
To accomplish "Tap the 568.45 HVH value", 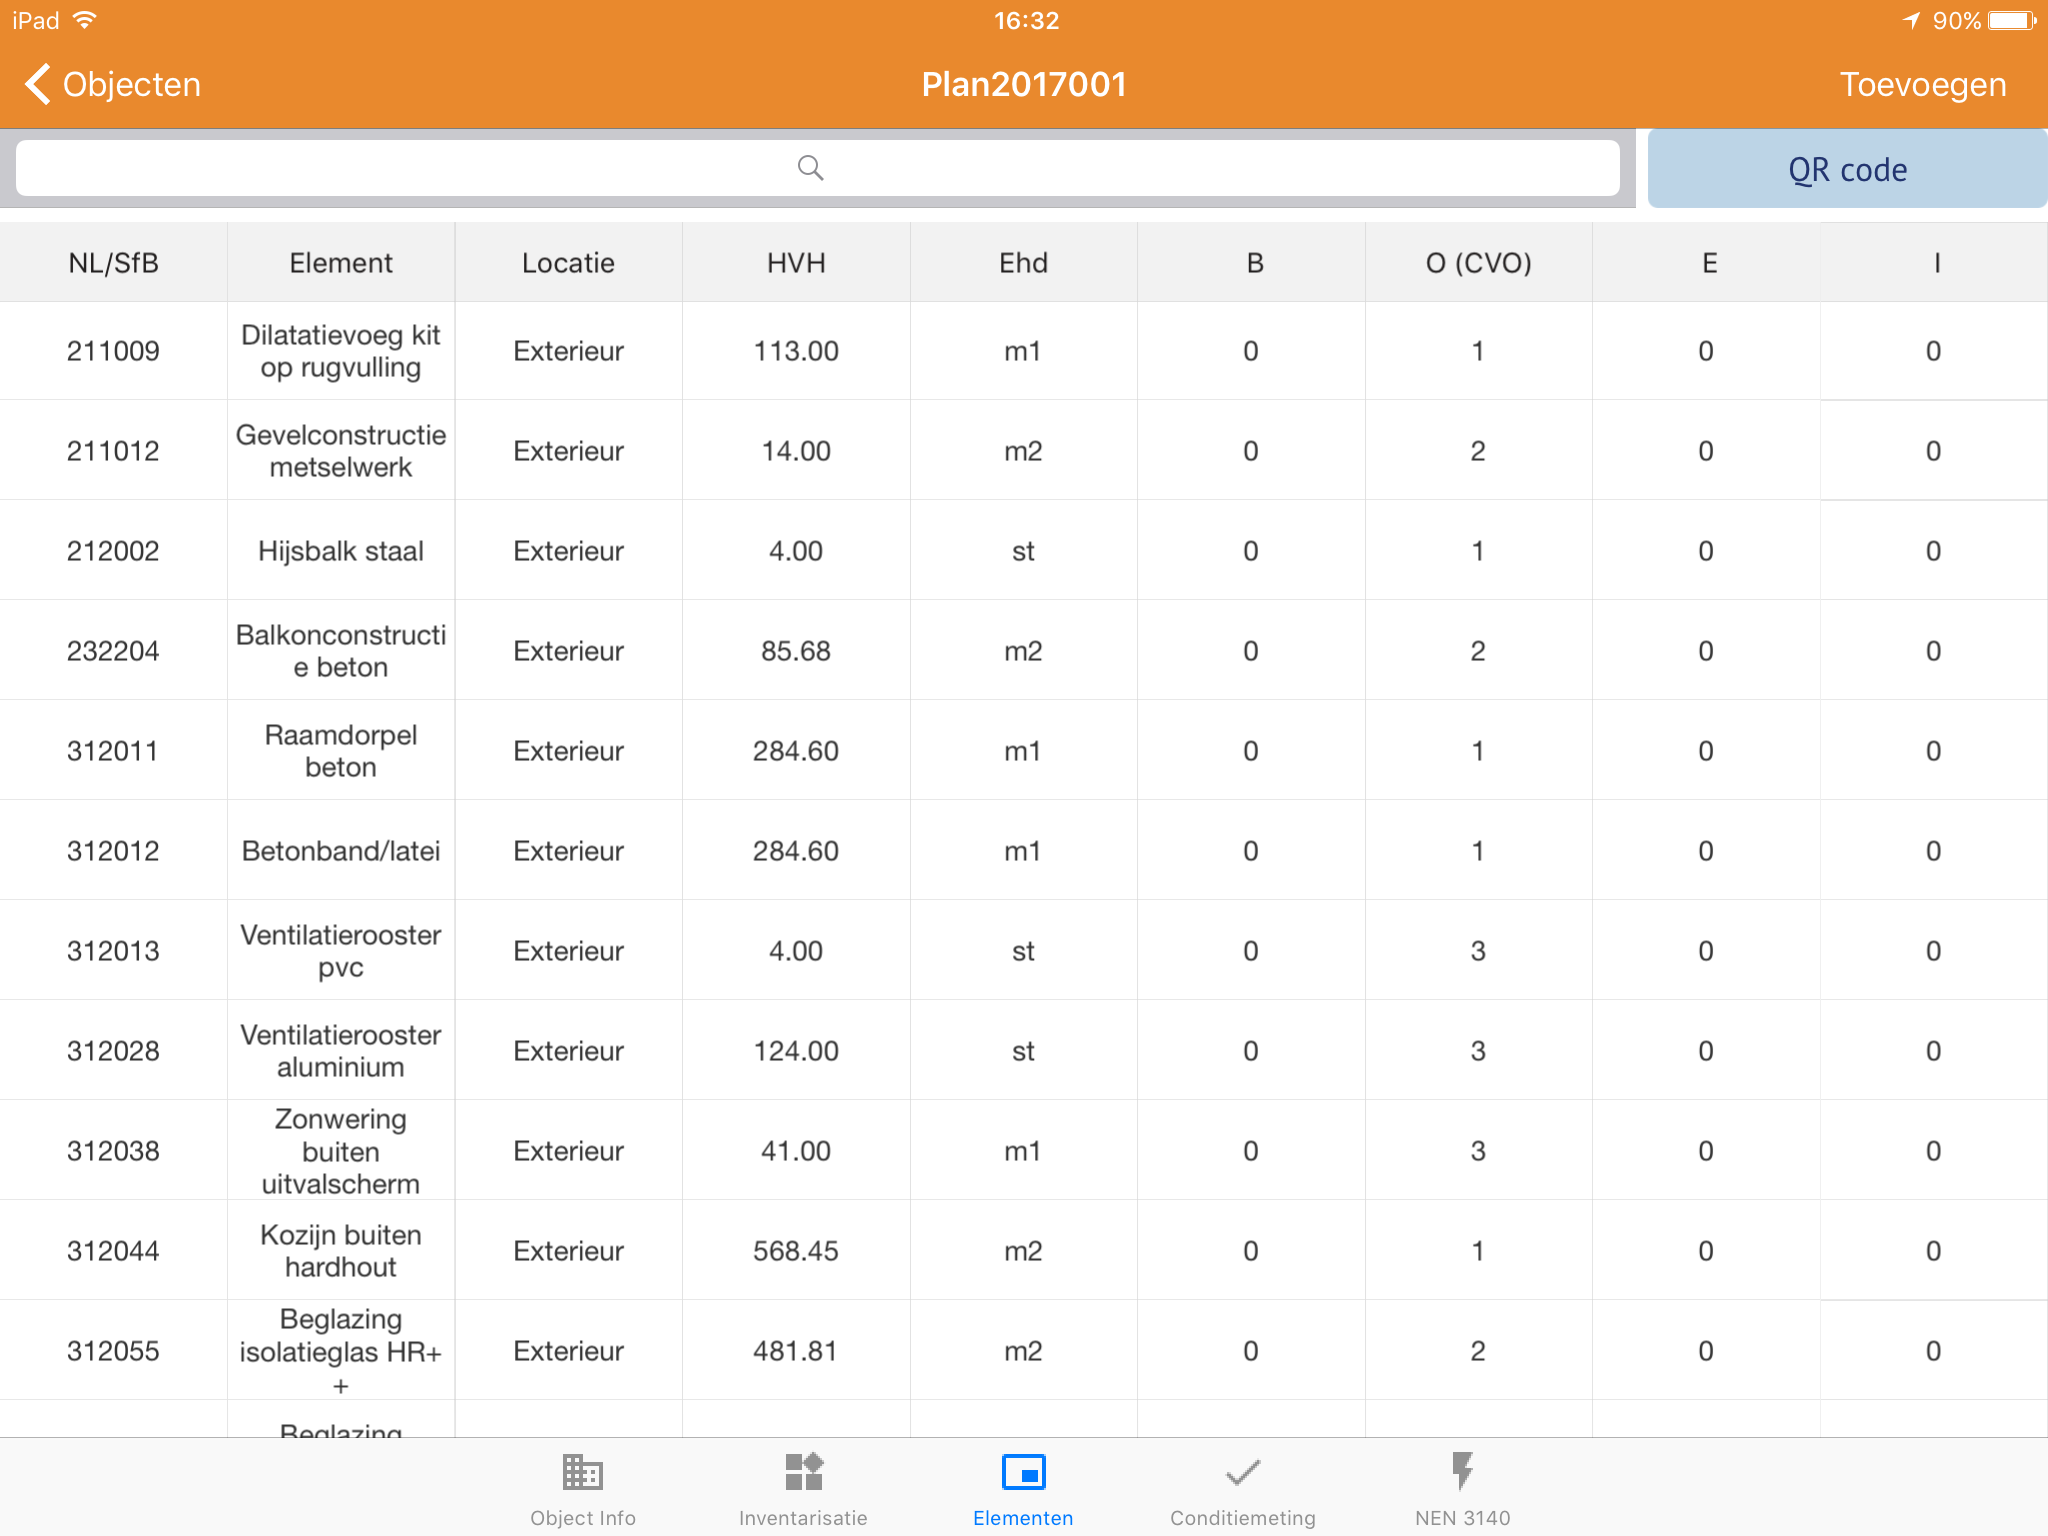I will pyautogui.click(x=796, y=1251).
